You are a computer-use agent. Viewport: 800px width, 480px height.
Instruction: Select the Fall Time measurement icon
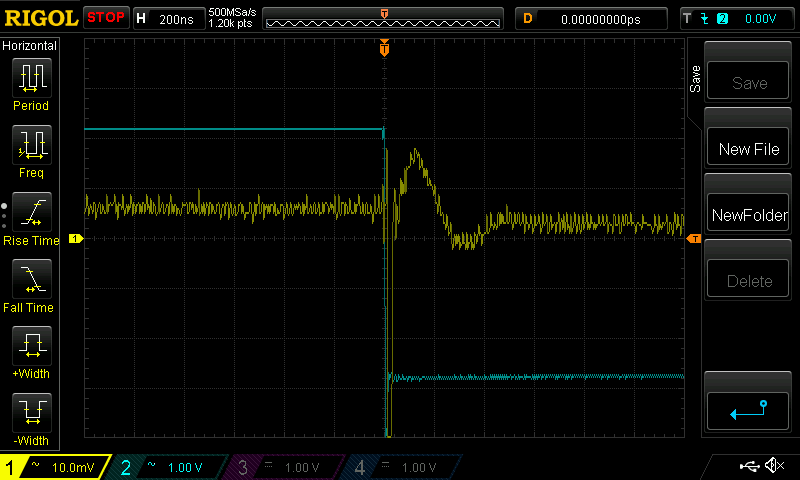click(32, 279)
